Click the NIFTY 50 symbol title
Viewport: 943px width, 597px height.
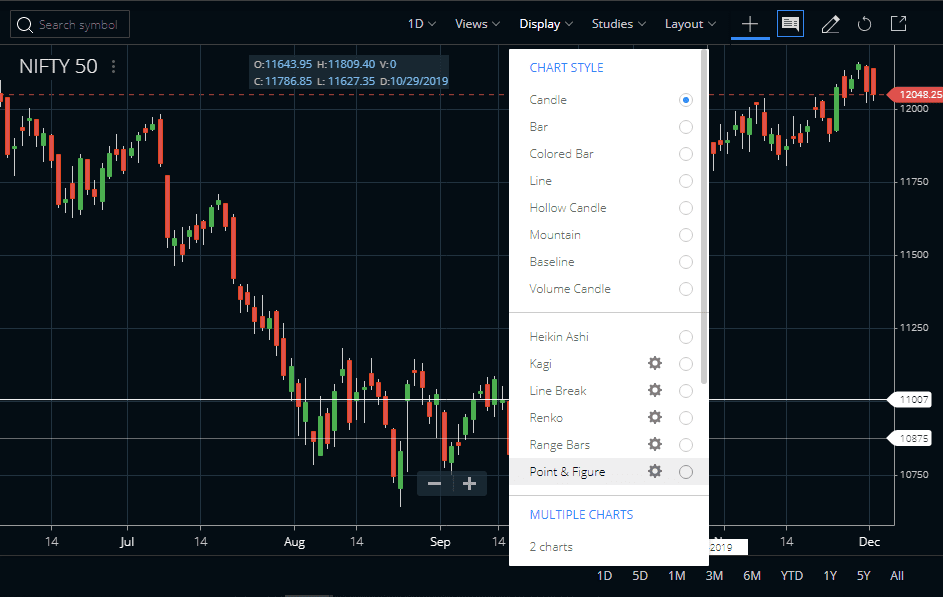click(x=58, y=66)
